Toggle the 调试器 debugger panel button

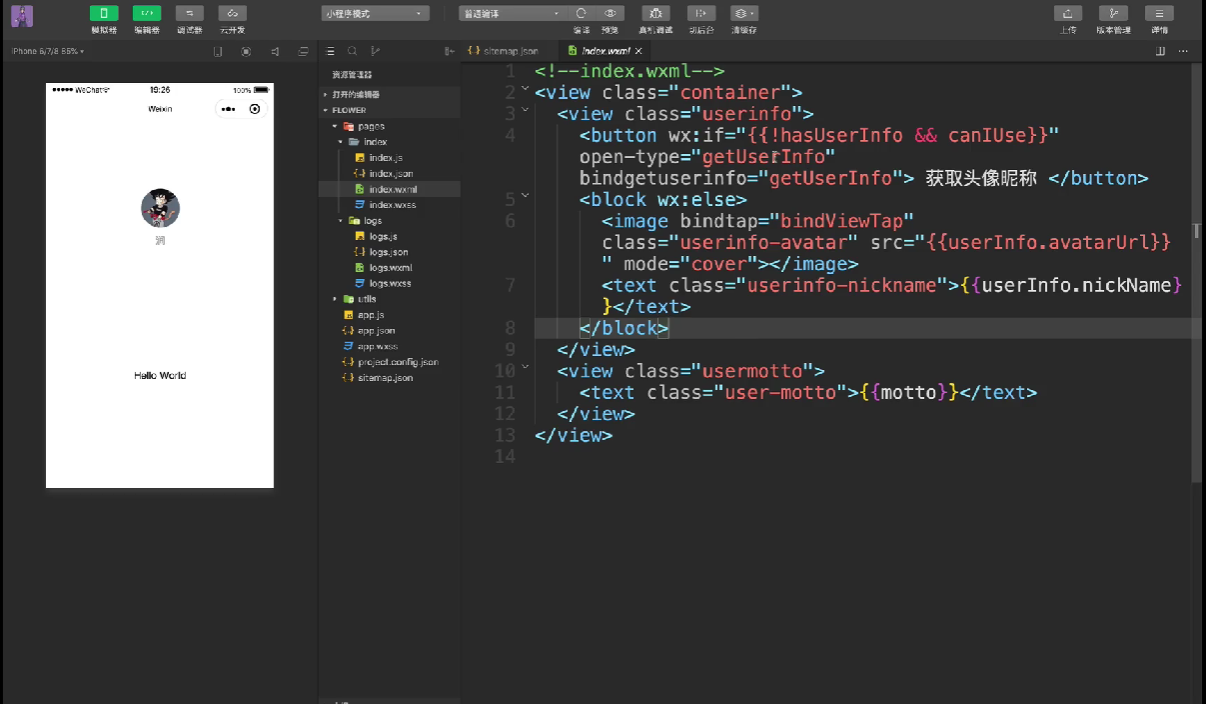189,13
